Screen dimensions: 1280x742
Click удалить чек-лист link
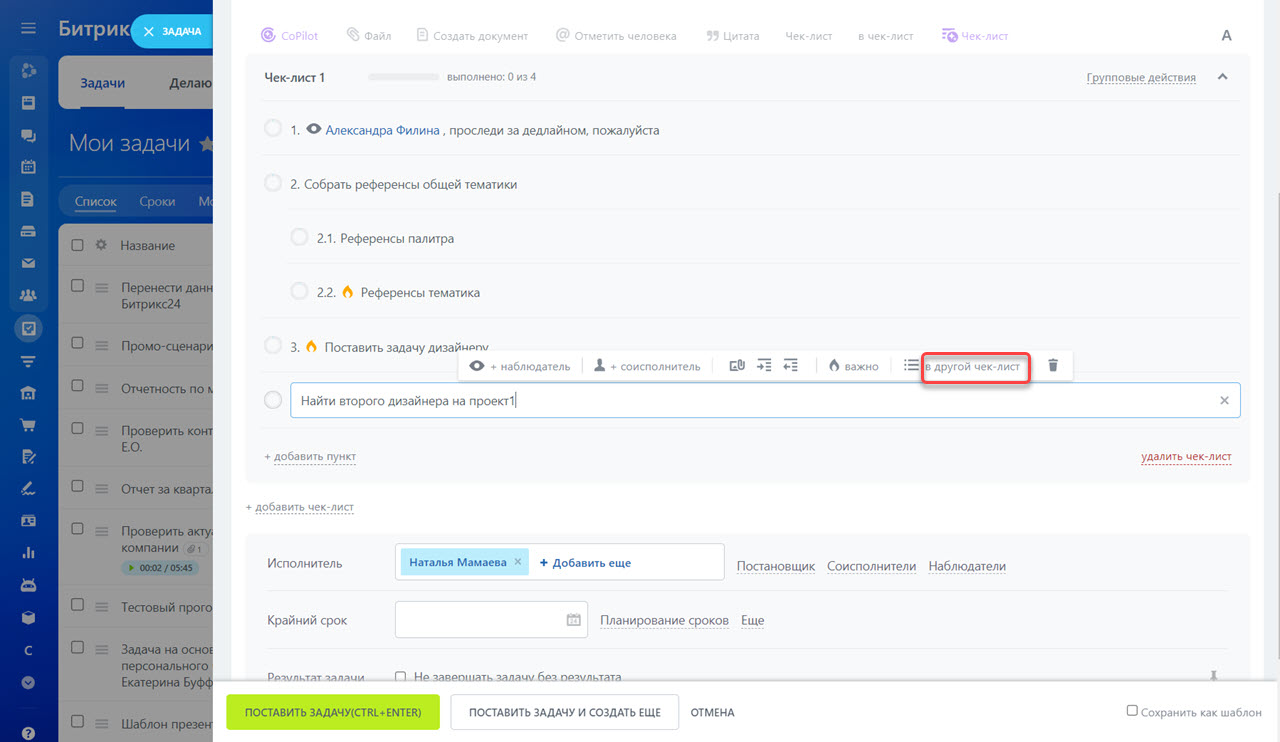click(x=1186, y=456)
